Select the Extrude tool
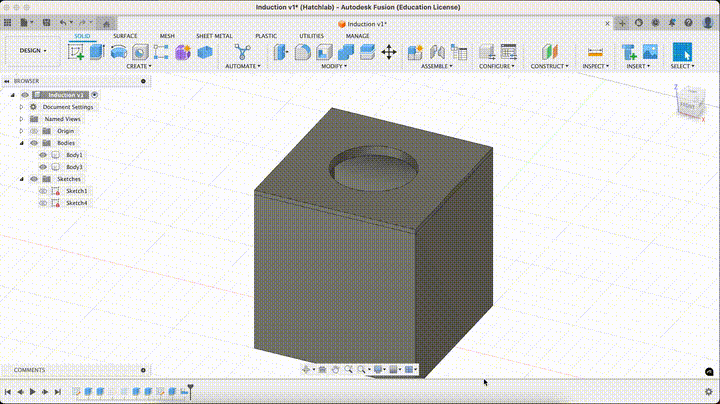Screen dimensions: 720x404 tap(97, 52)
